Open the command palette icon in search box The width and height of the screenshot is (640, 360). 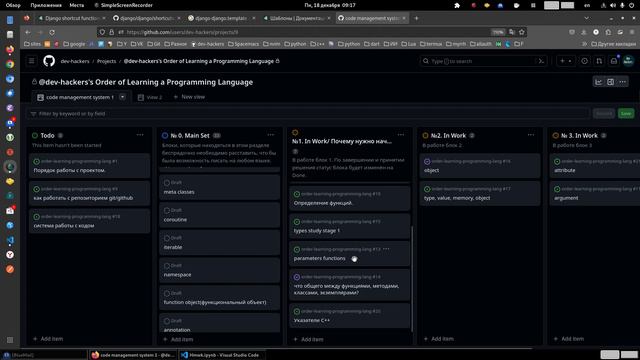541,61
